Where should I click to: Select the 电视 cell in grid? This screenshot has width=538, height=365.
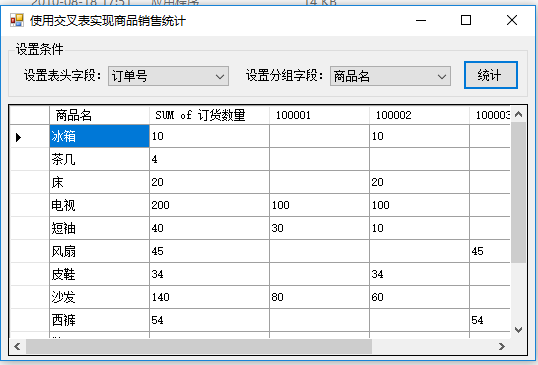click(x=100, y=205)
